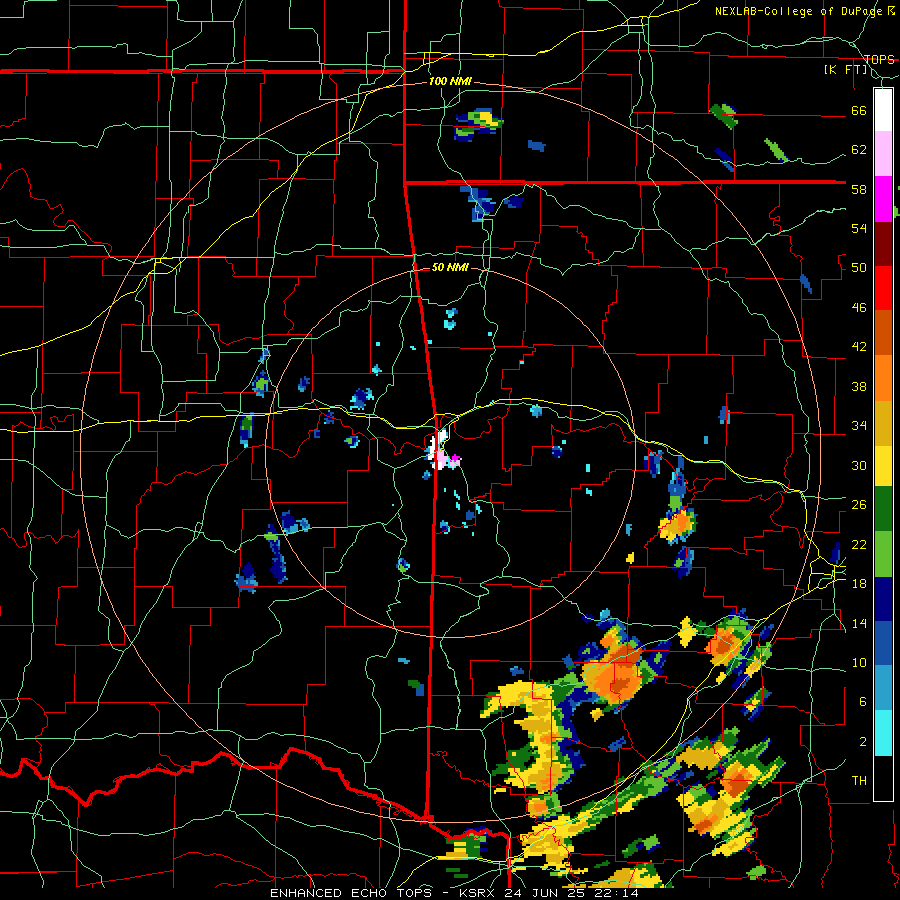Select the 46 legend value

[x=859, y=308]
